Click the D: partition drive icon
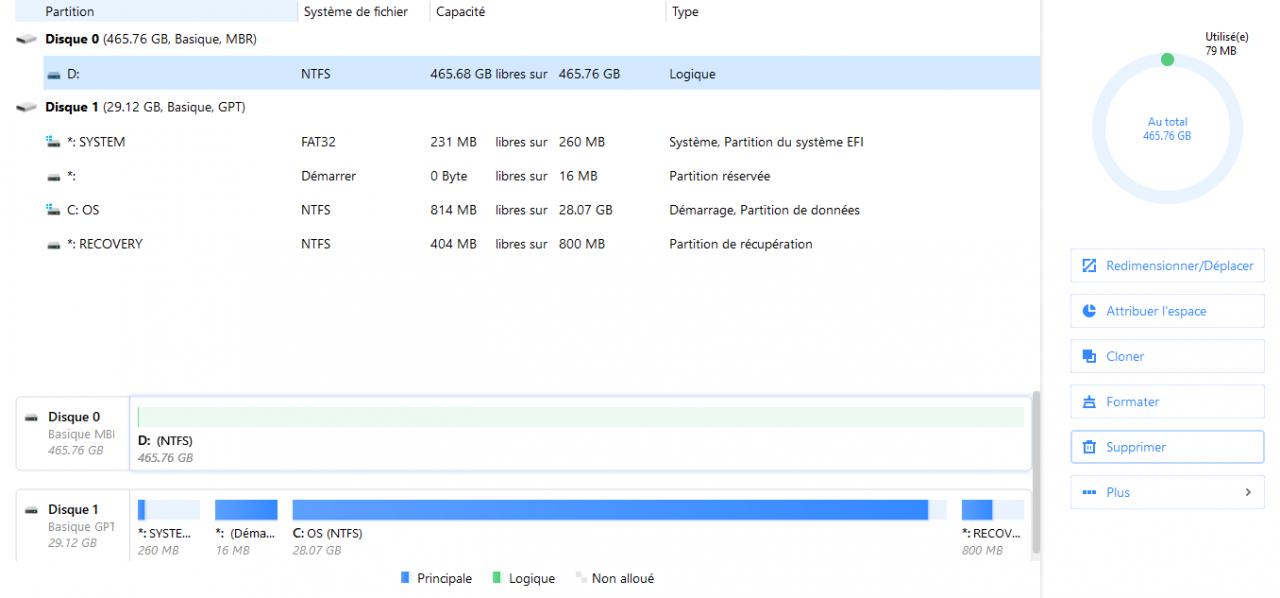This screenshot has width=1280, height=598. tap(54, 74)
